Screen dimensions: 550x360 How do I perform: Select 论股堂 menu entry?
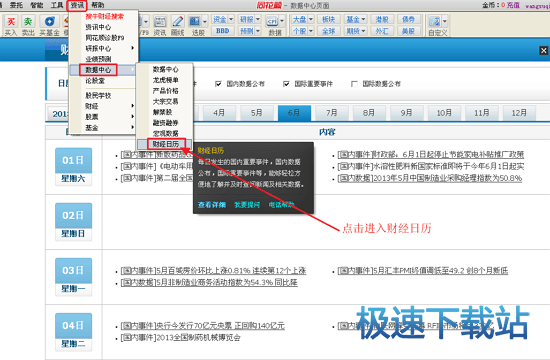[x=103, y=81]
